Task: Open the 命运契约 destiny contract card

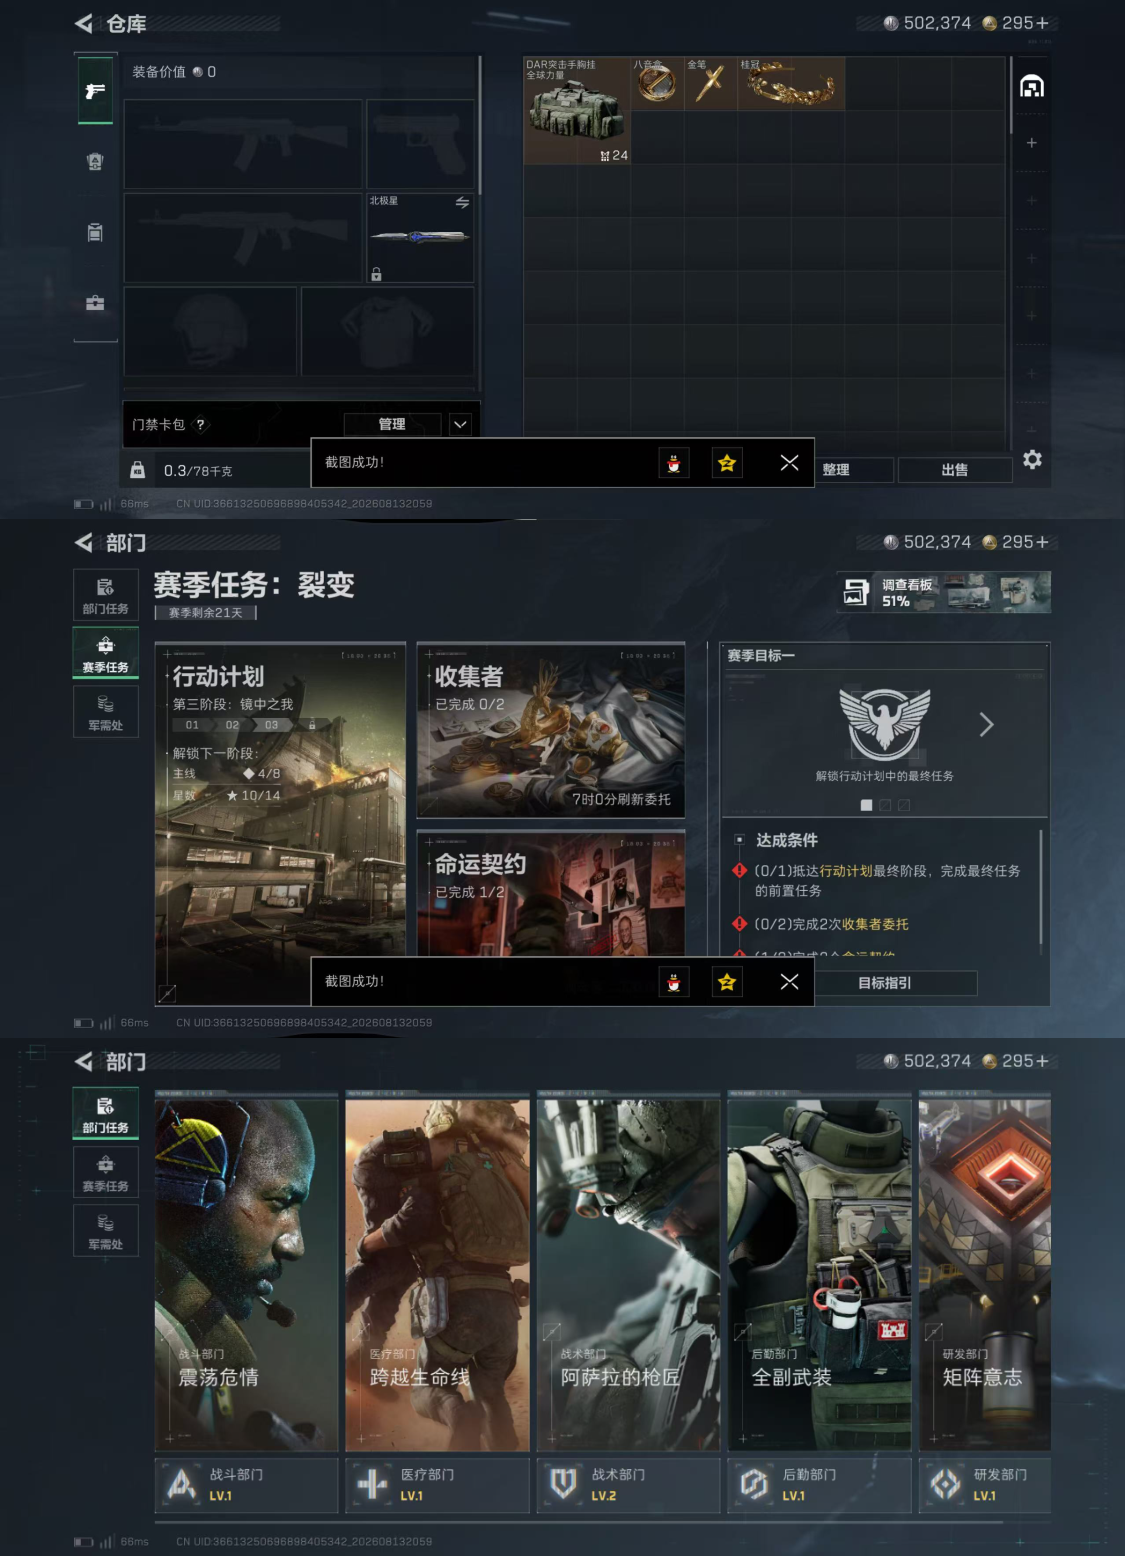Action: [x=551, y=893]
